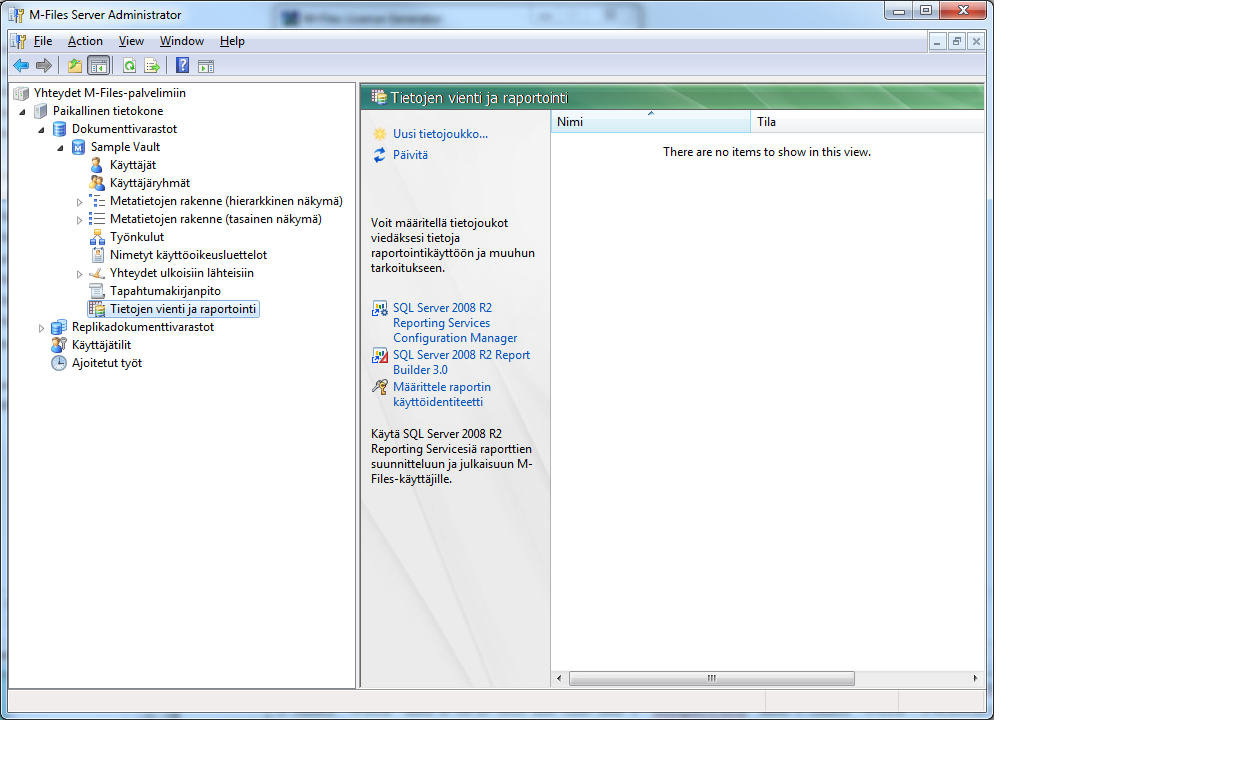Open SQL Server 2008 R2 Reporting Services Configuration Manager link
Screen dimensions: 1255x757
(455, 323)
